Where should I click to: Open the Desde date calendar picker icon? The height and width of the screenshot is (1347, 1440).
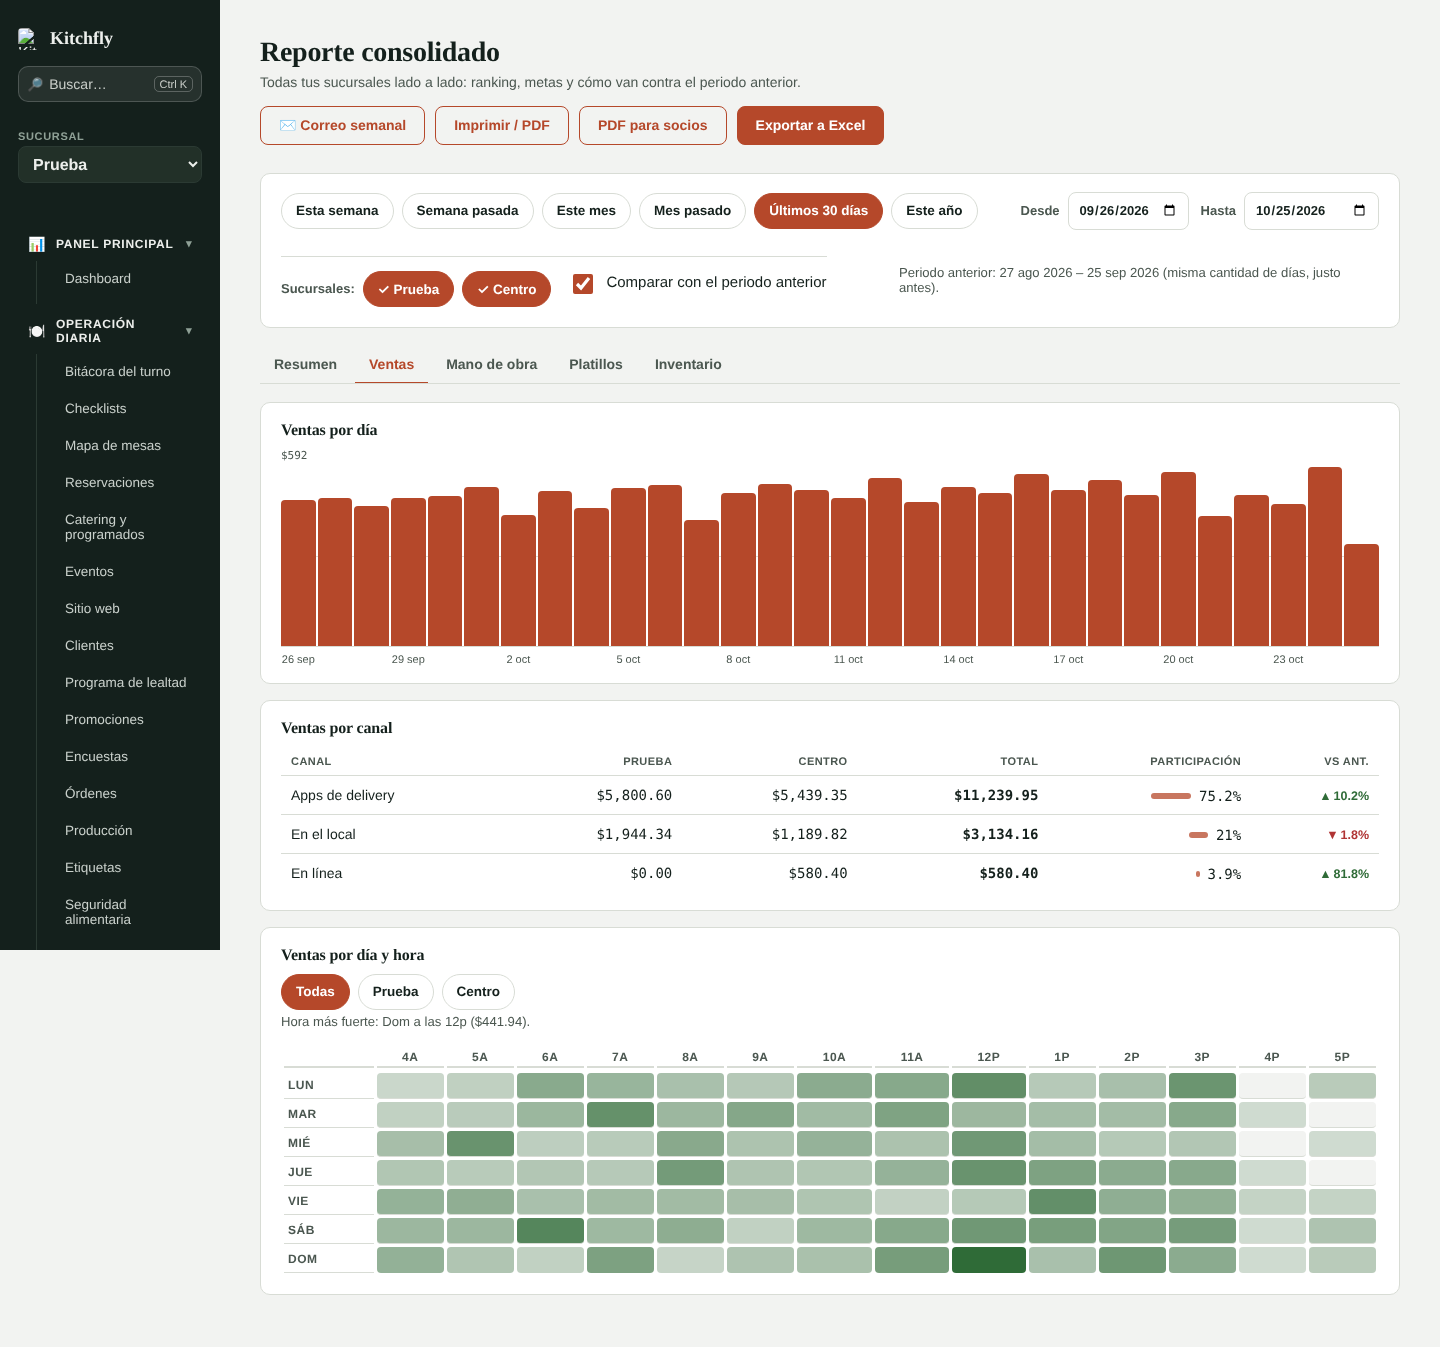pos(1169,211)
